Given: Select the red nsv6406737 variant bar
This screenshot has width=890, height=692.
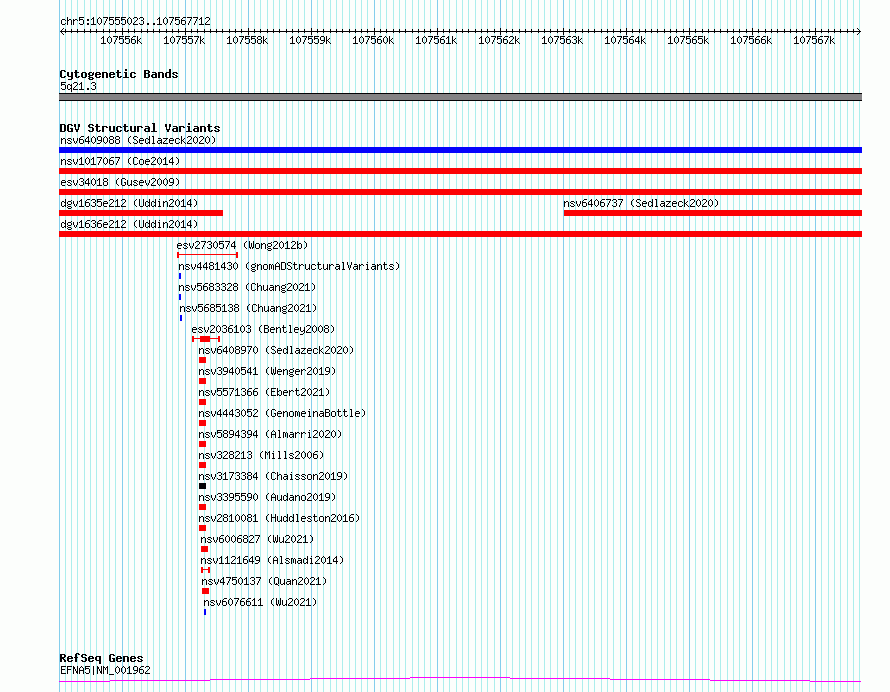Looking at the screenshot, I should click(x=713, y=213).
